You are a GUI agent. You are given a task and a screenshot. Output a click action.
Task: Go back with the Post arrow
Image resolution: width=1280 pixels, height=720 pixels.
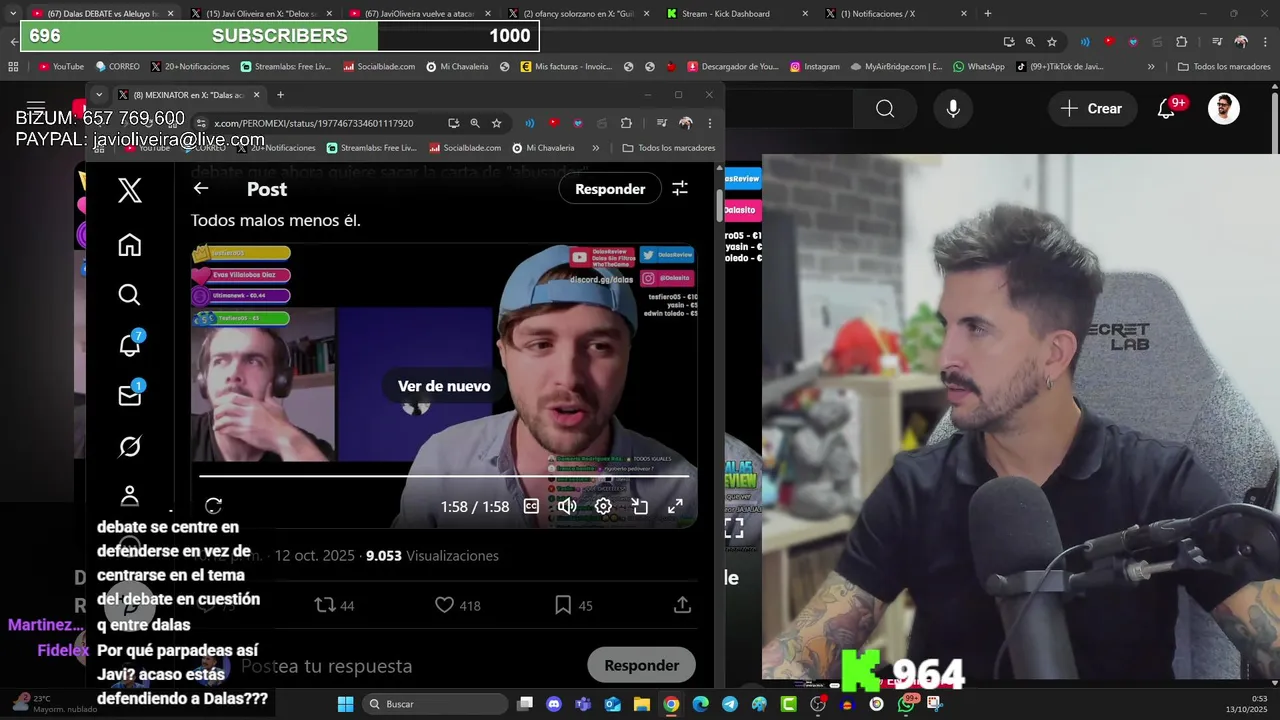(201, 188)
